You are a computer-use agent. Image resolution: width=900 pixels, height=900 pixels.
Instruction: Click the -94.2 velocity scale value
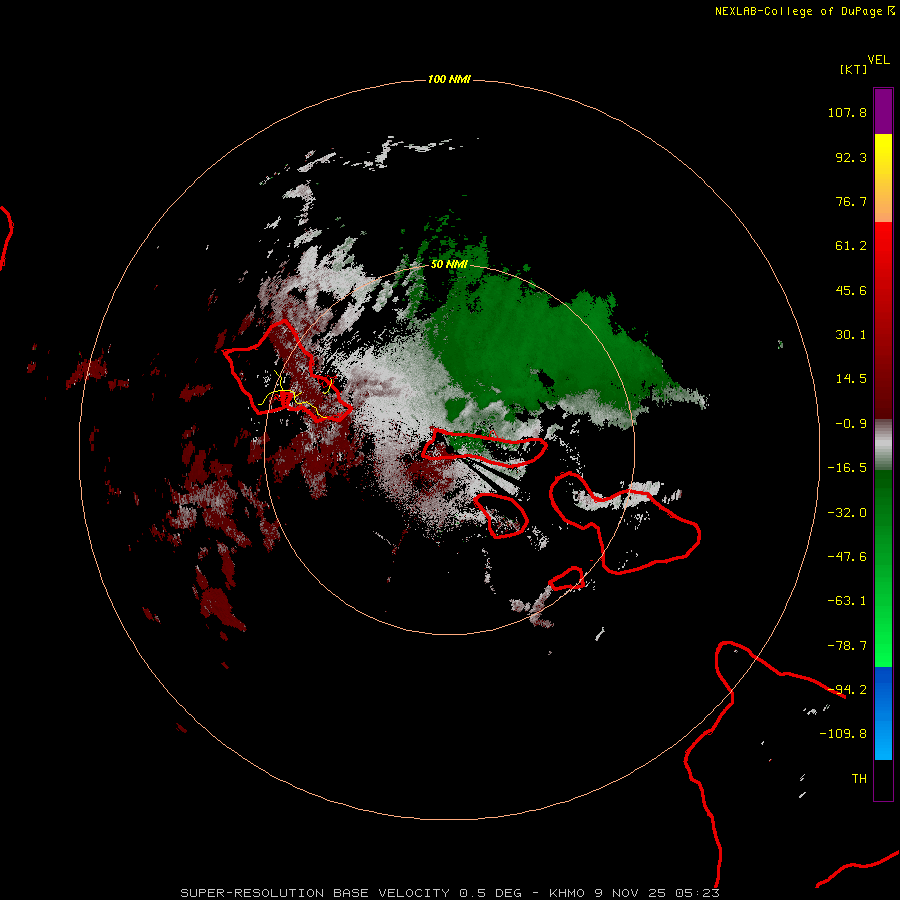pyautogui.click(x=847, y=690)
